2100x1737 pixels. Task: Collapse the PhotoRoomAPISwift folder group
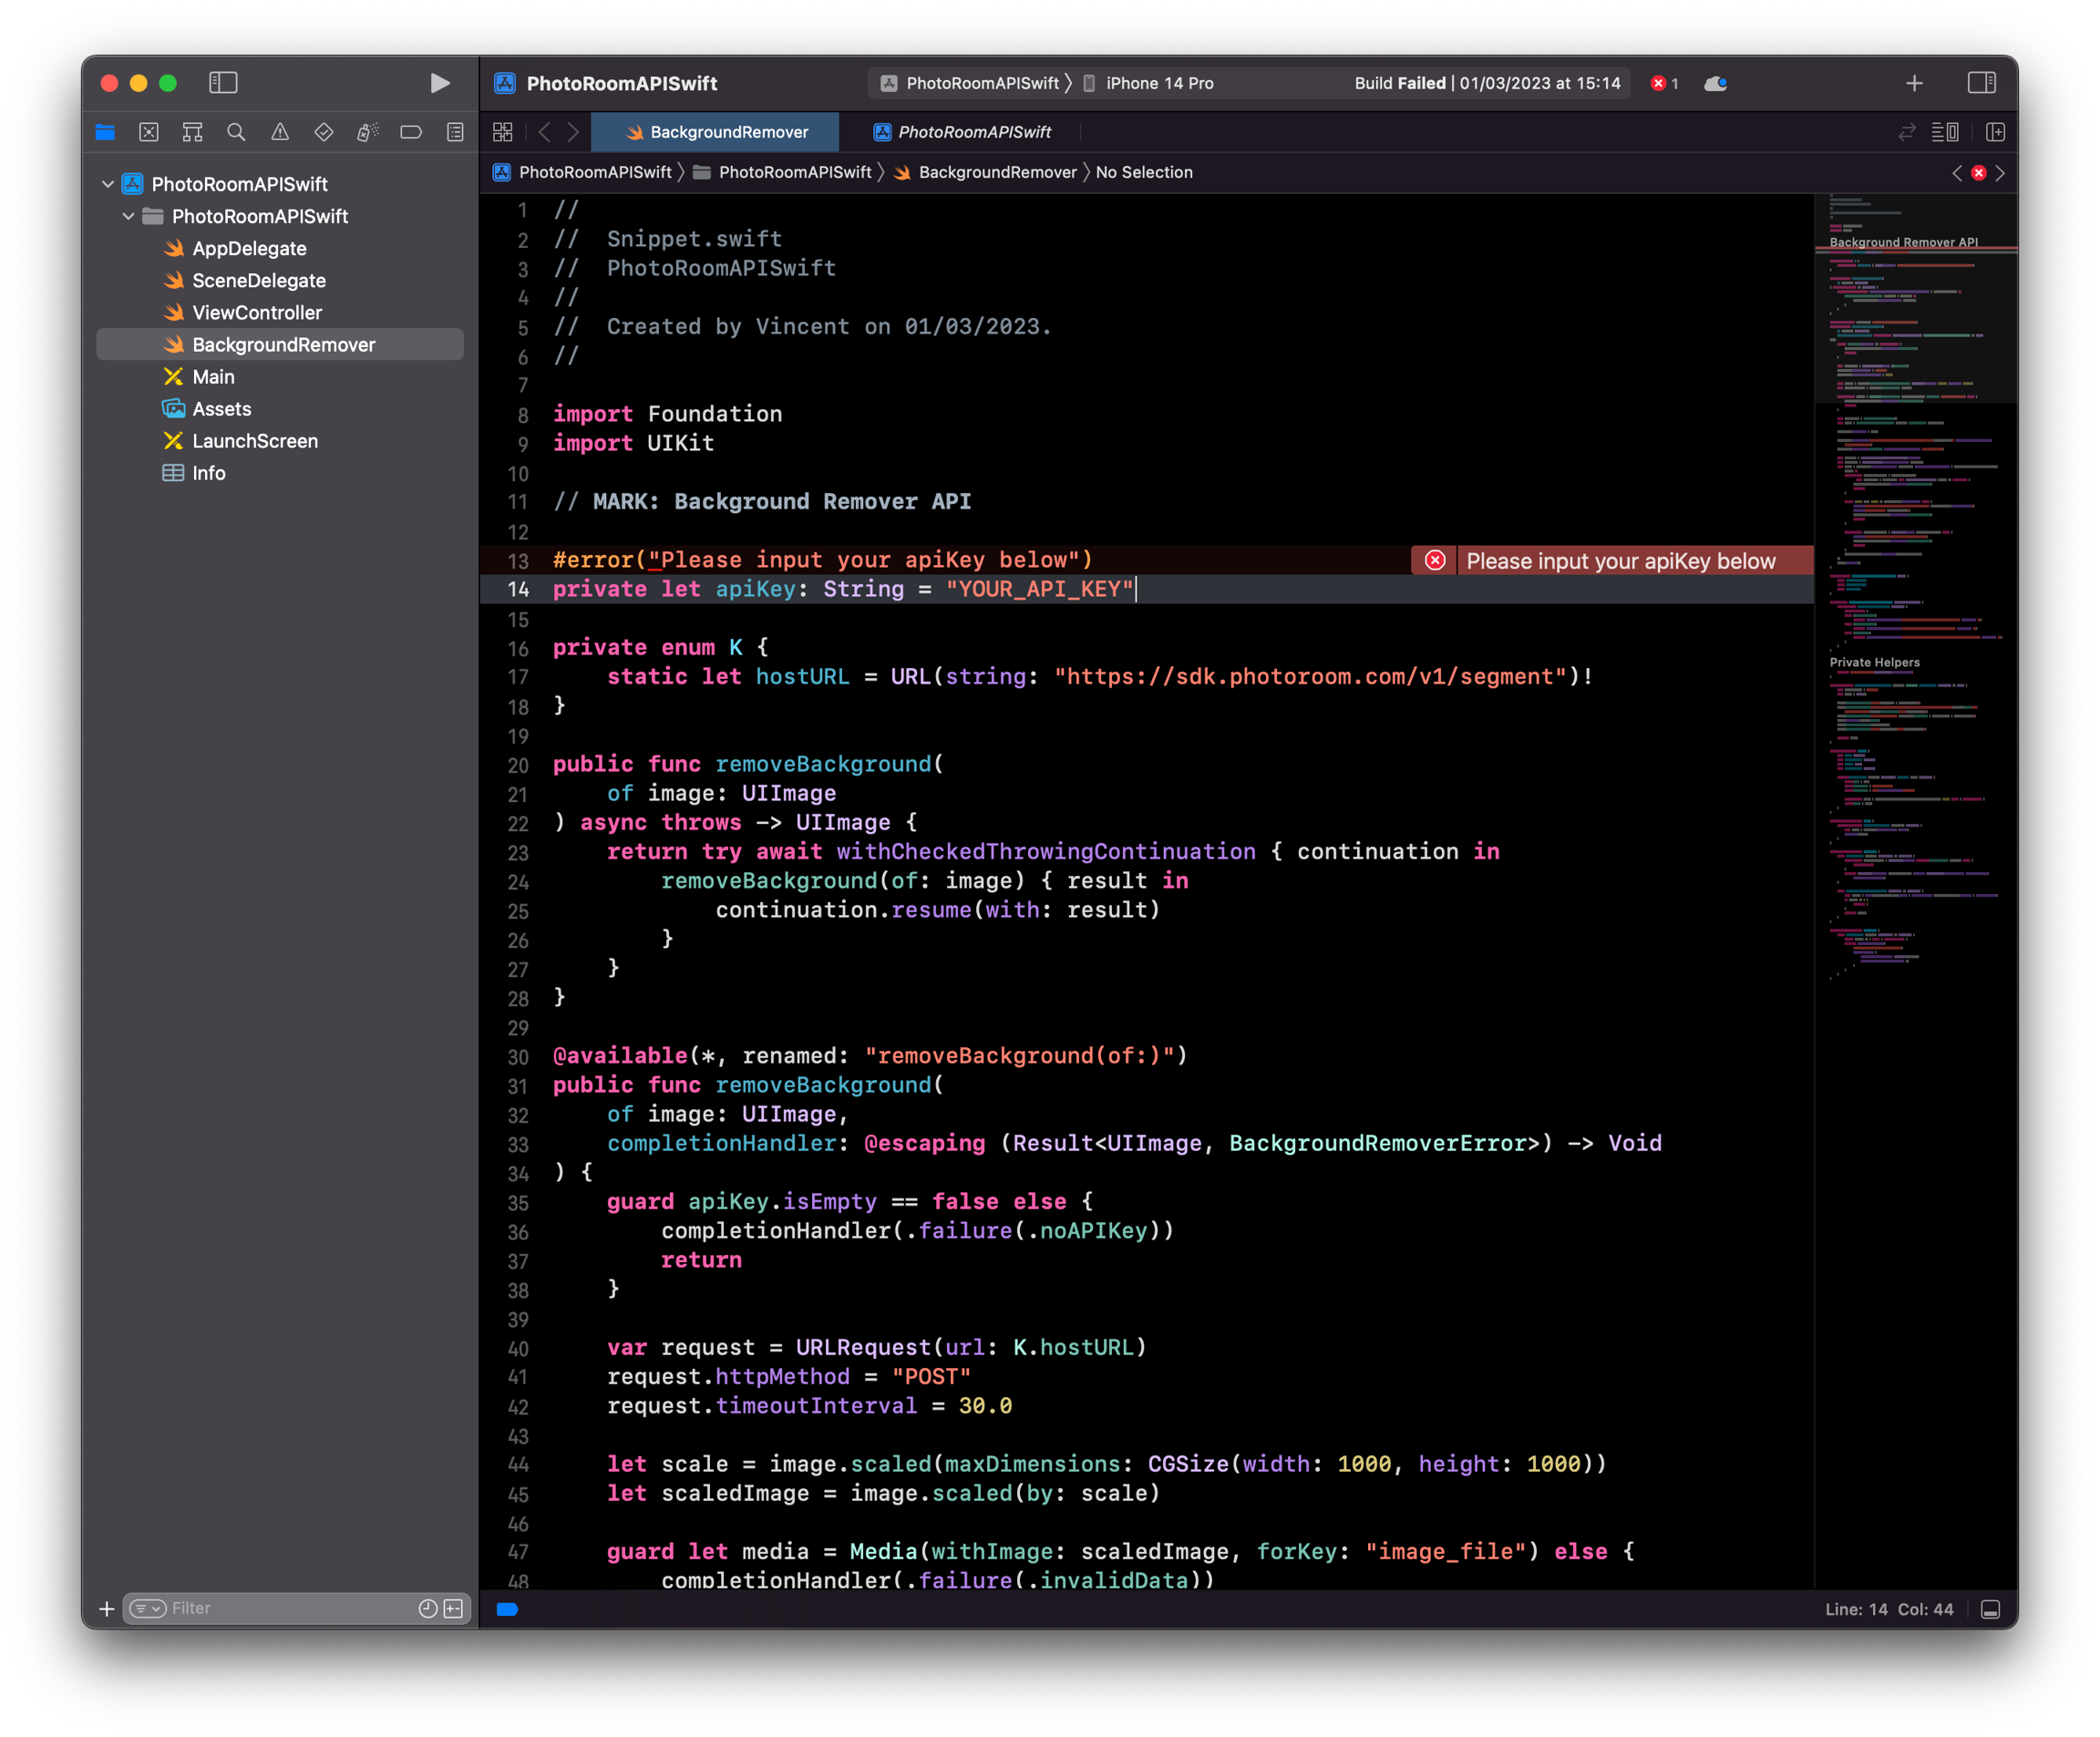click(x=128, y=216)
